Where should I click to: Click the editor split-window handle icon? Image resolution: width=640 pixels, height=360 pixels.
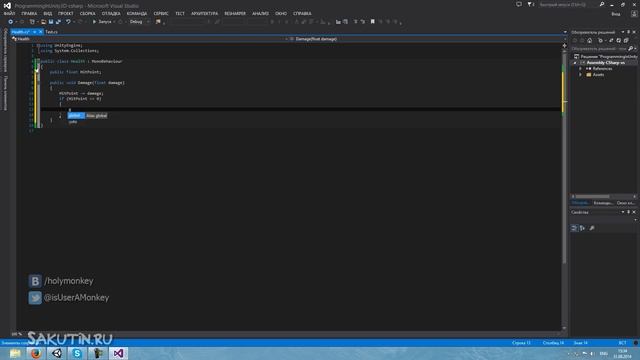coord(564,45)
